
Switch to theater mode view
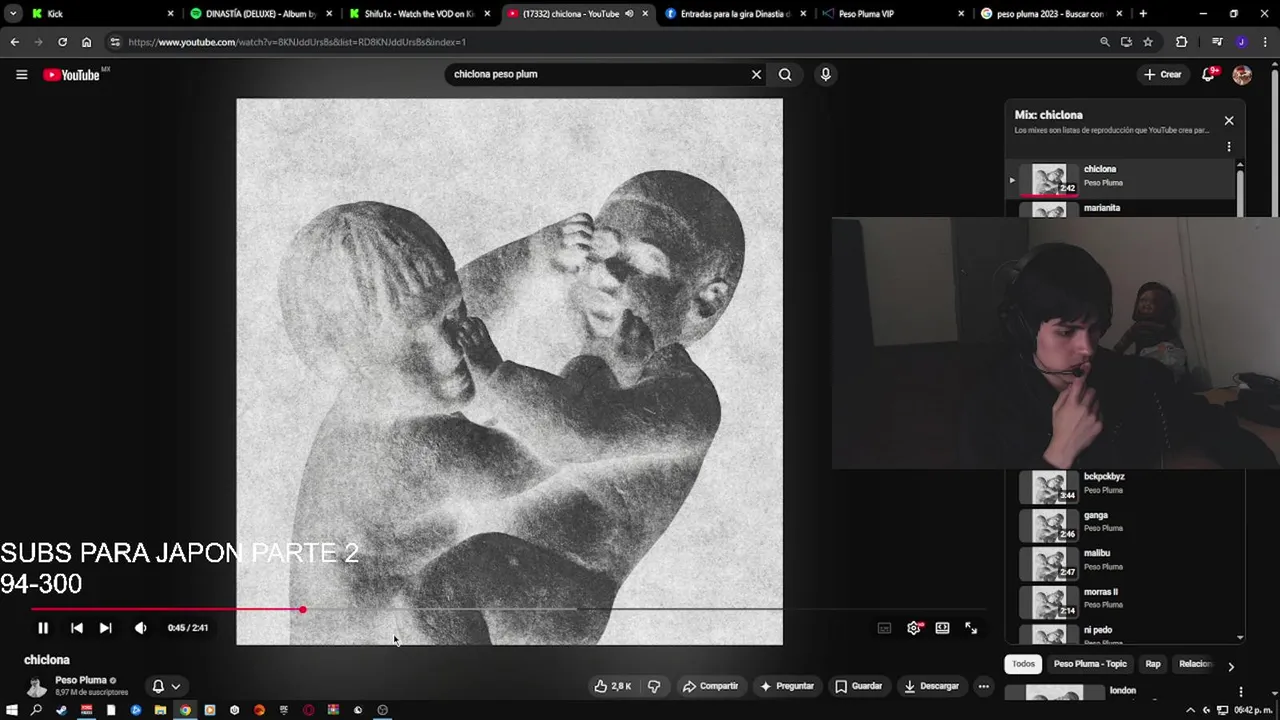point(942,628)
